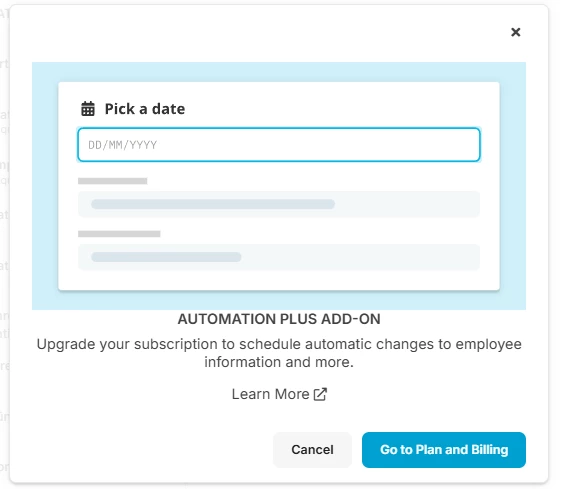Click the first long placeholder field row

pos(279,204)
